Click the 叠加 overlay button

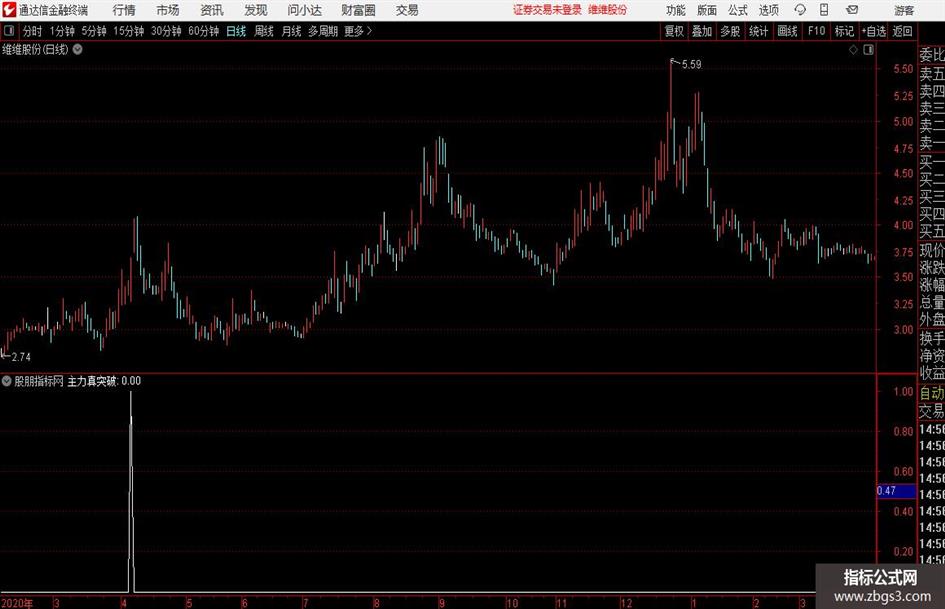(702, 31)
